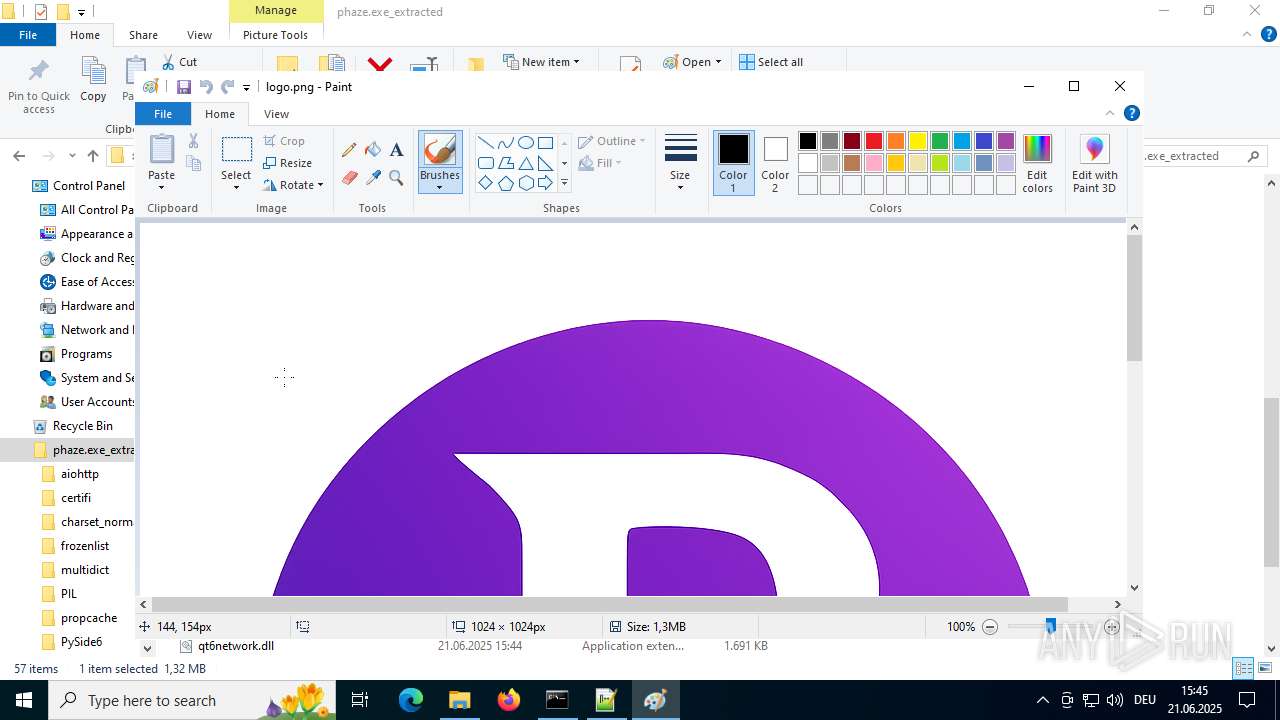Select the Eraser tool
Viewport: 1280px width, 720px height.
349,178
